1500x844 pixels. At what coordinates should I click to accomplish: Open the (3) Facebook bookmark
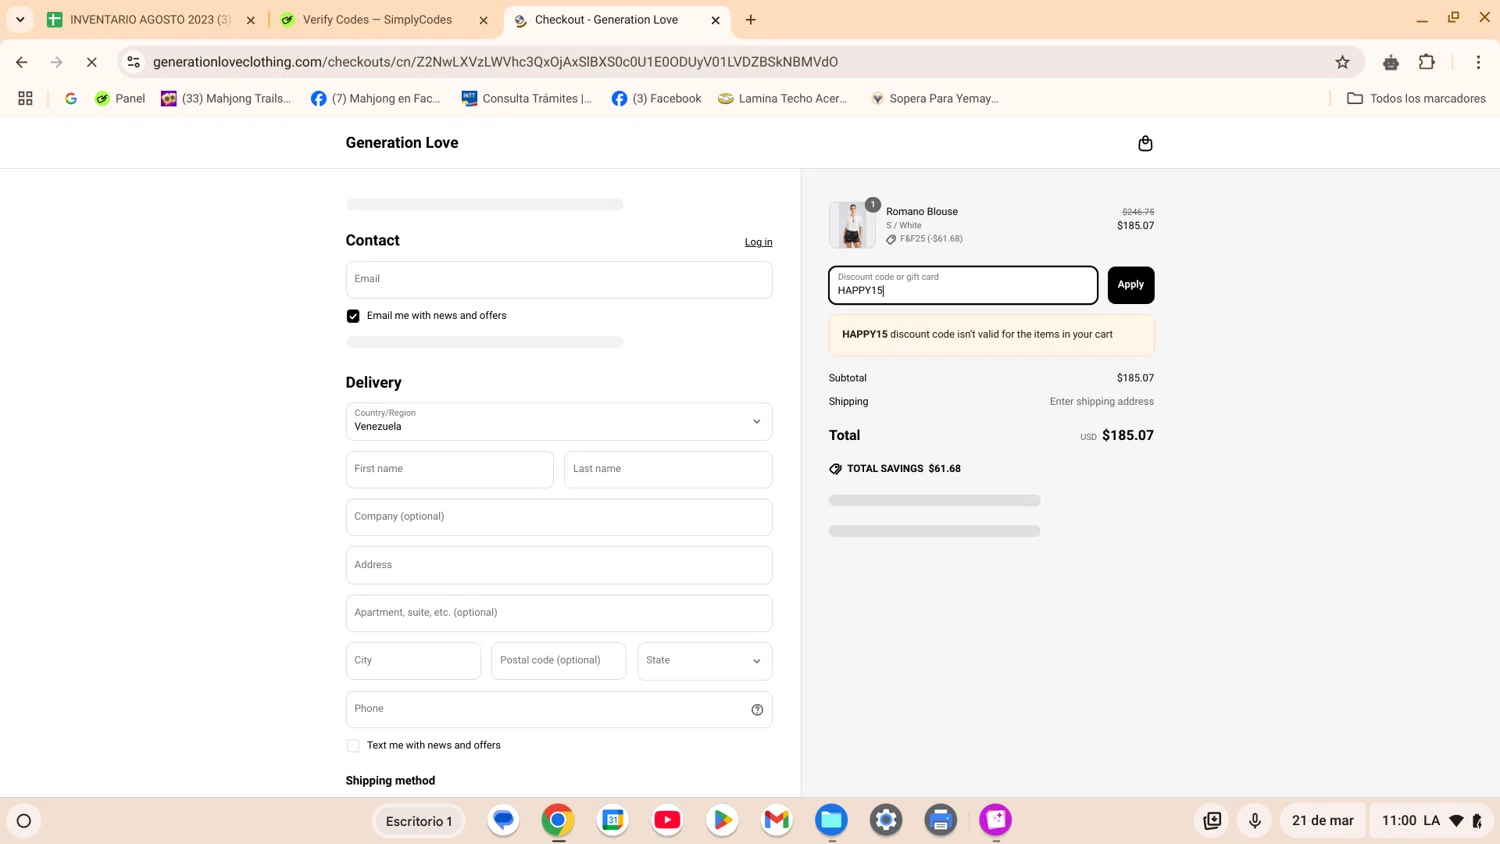[x=656, y=98]
